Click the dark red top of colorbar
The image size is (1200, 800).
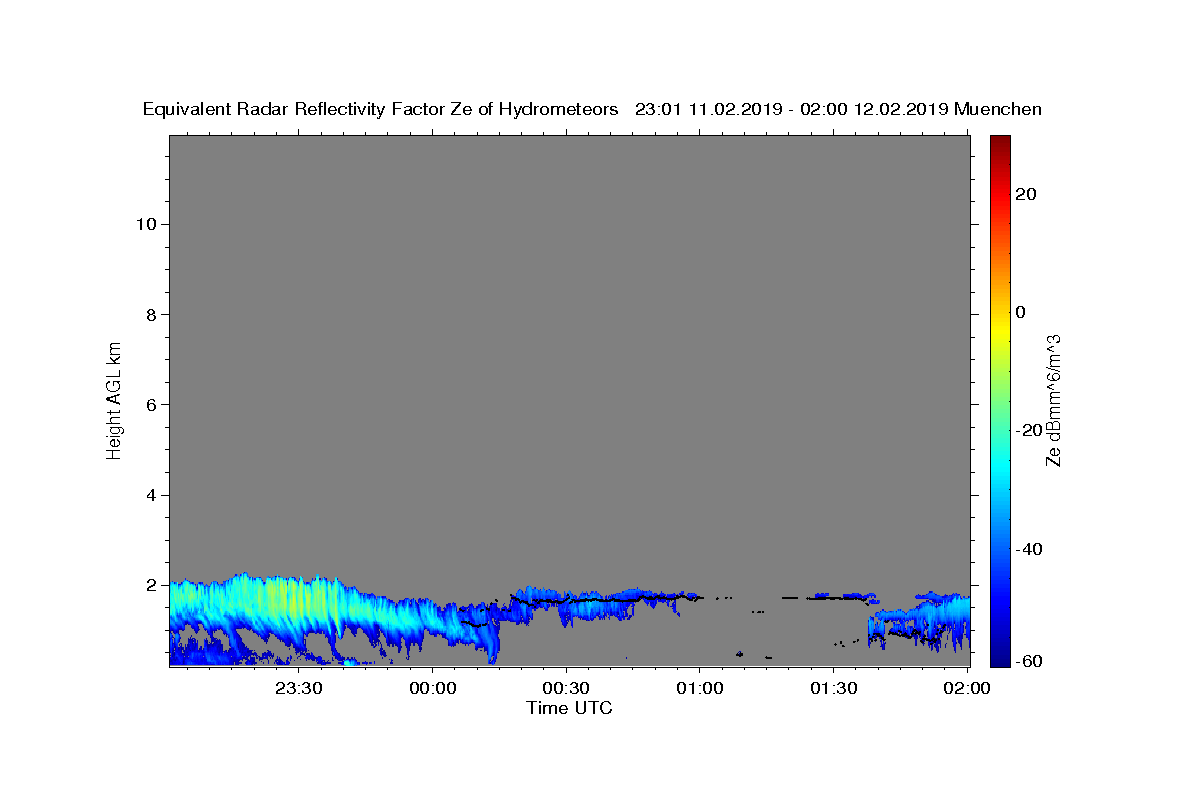pos(1000,145)
